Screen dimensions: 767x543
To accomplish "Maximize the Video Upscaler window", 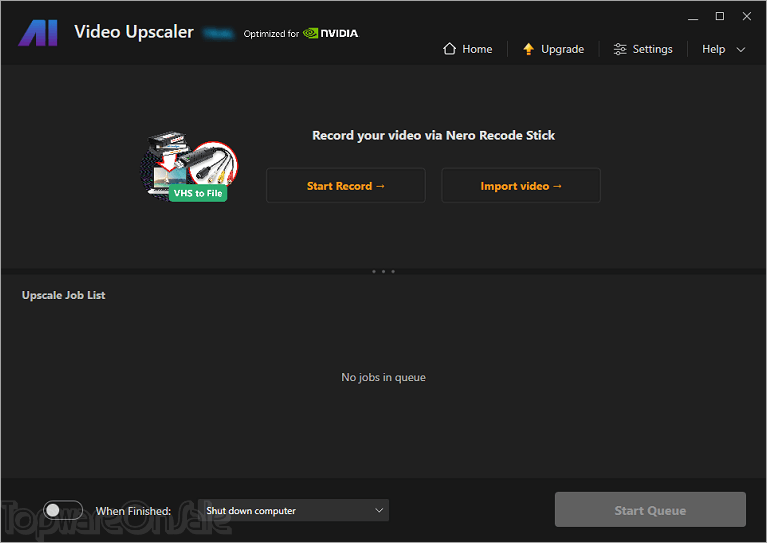I will point(720,16).
